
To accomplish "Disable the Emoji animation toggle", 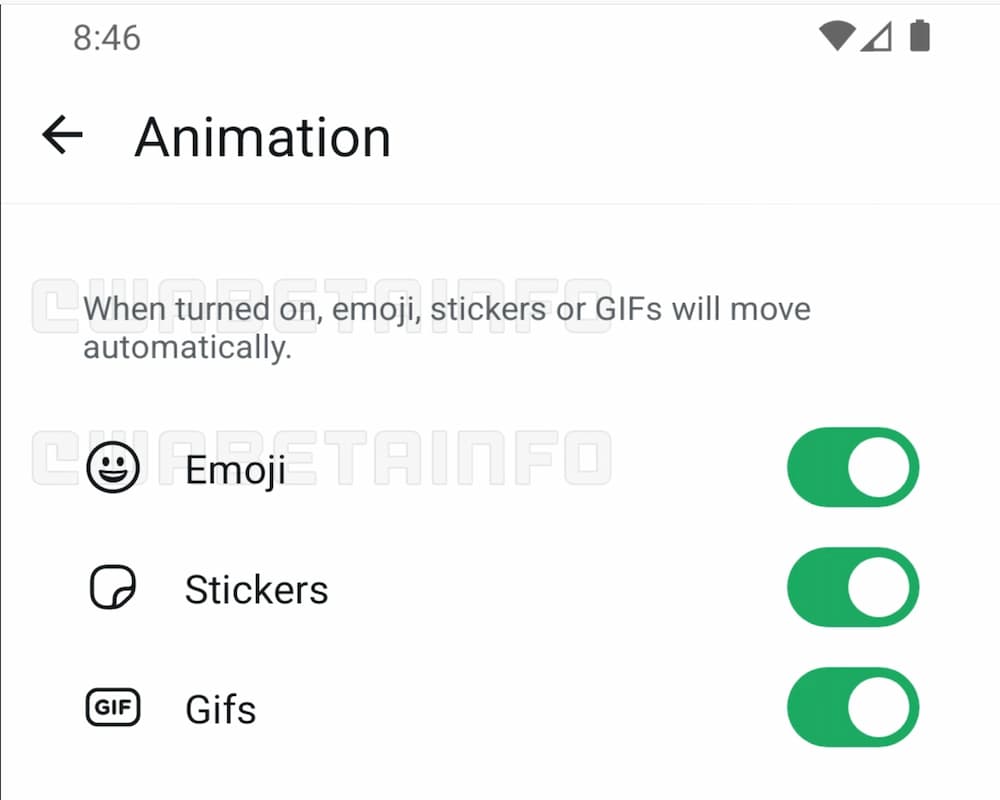I will pyautogui.click(x=852, y=468).
